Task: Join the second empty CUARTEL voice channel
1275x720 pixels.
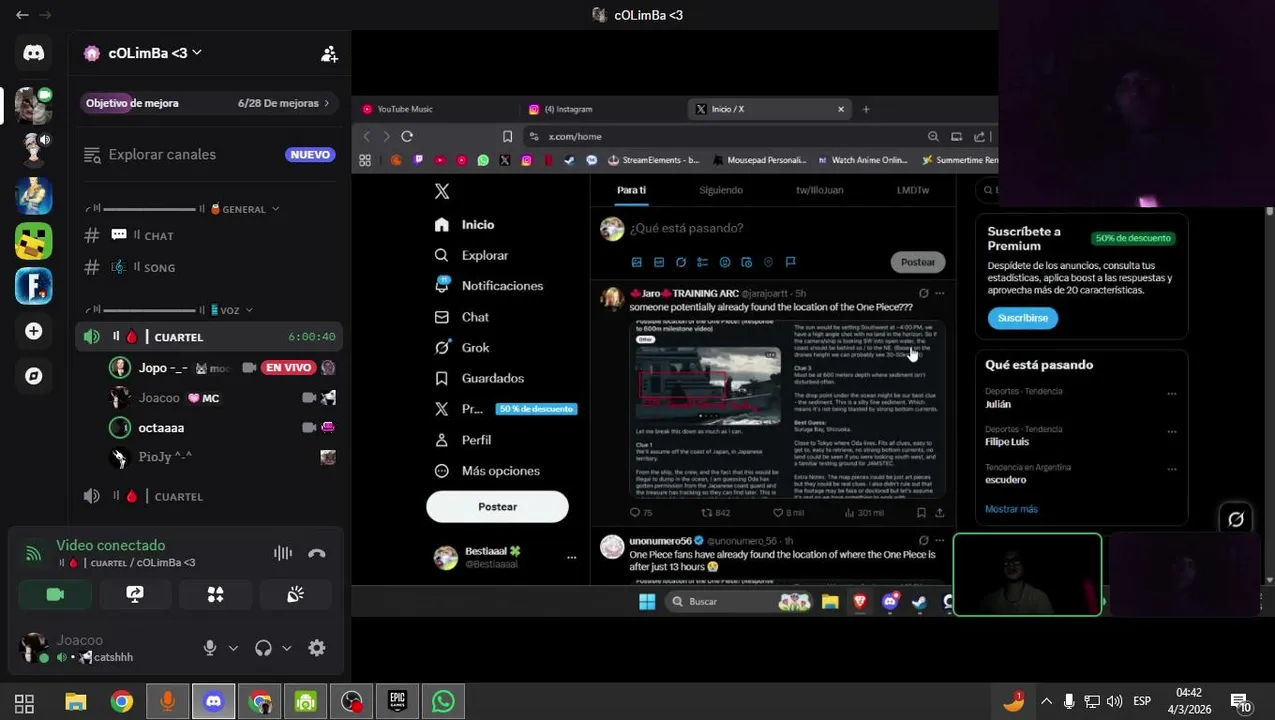Action: point(210,496)
